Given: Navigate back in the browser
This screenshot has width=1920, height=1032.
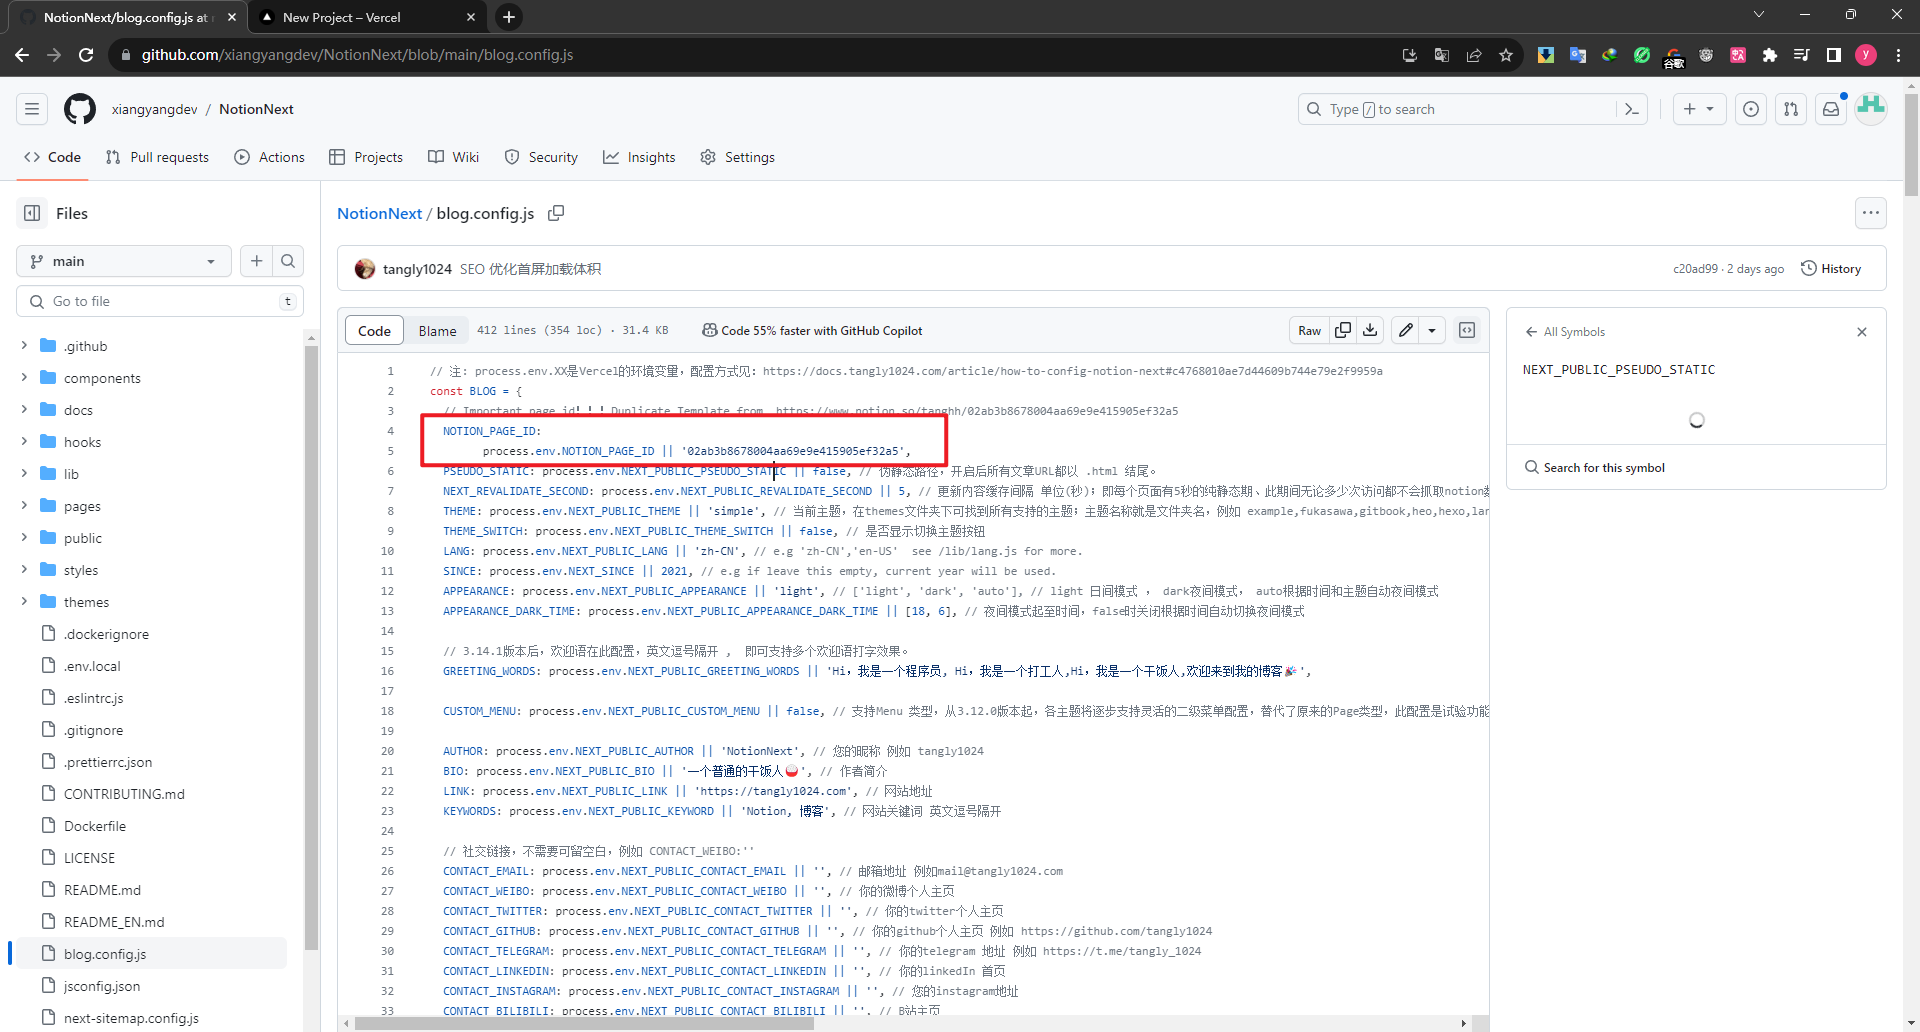Looking at the screenshot, I should 22,55.
